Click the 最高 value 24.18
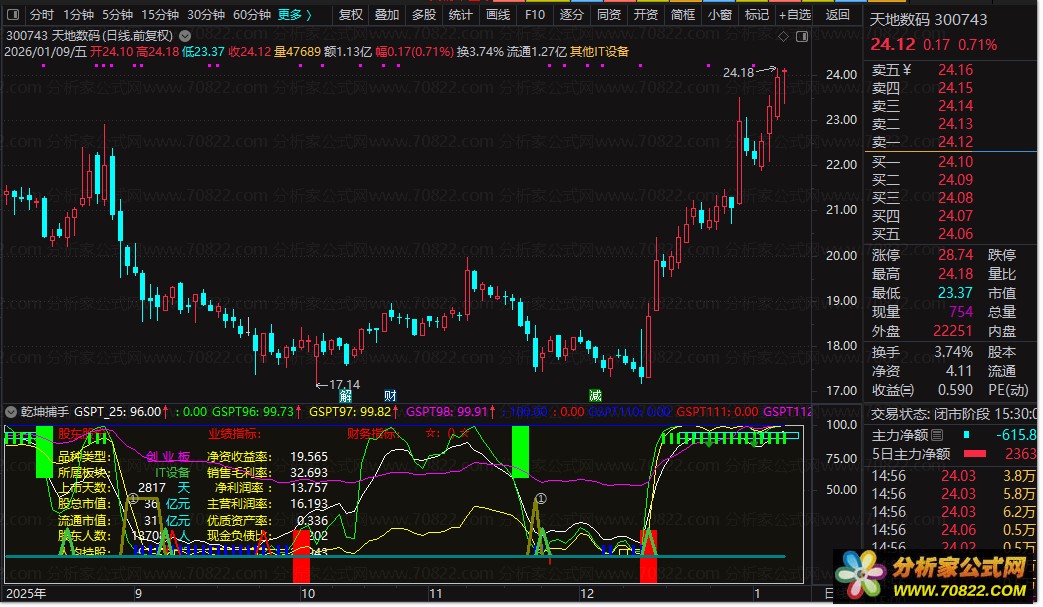This screenshot has height=607, width=1043. coord(955,274)
